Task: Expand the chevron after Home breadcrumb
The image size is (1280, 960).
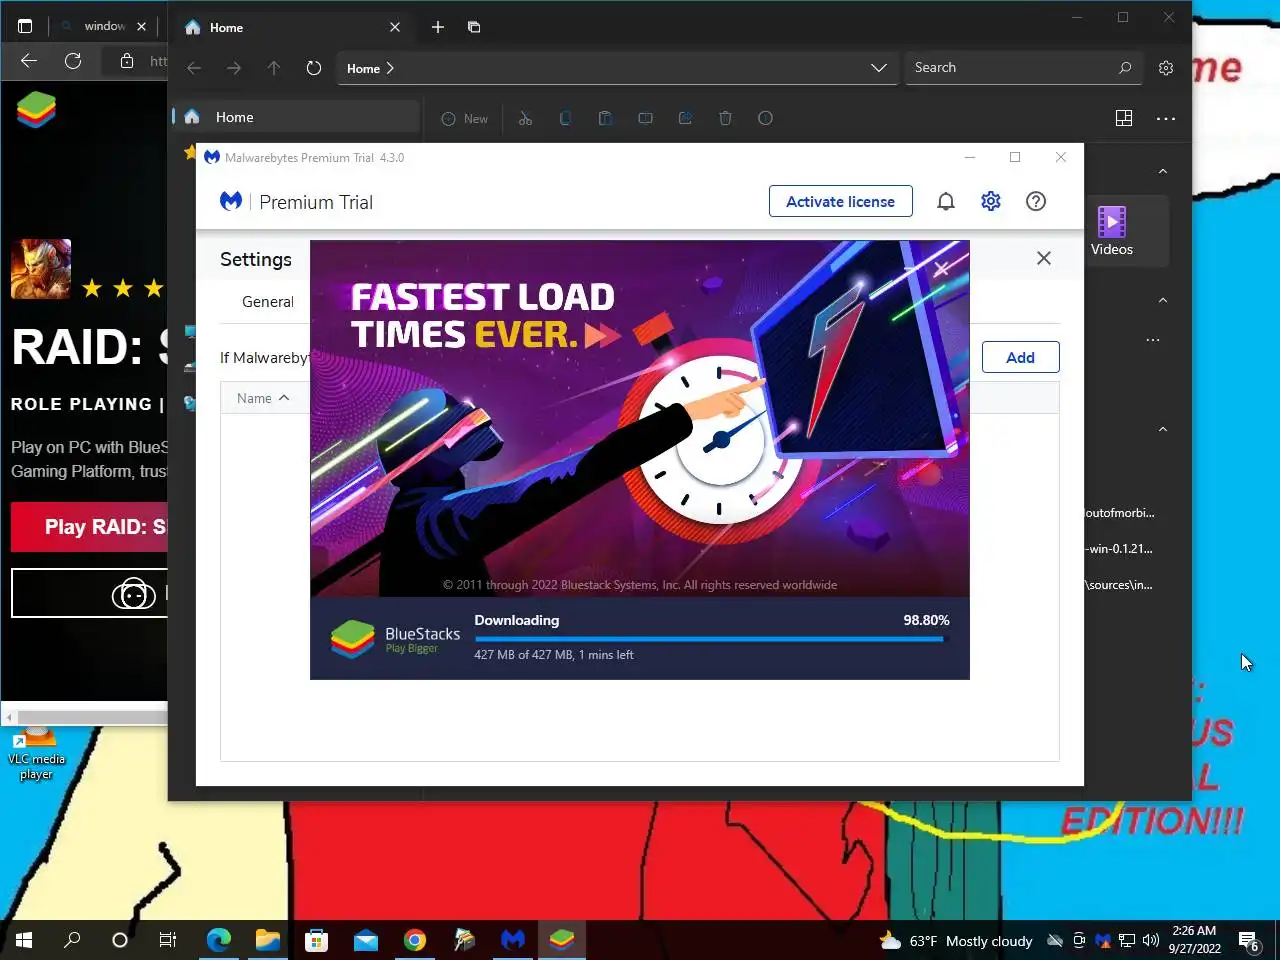Action: (390, 68)
